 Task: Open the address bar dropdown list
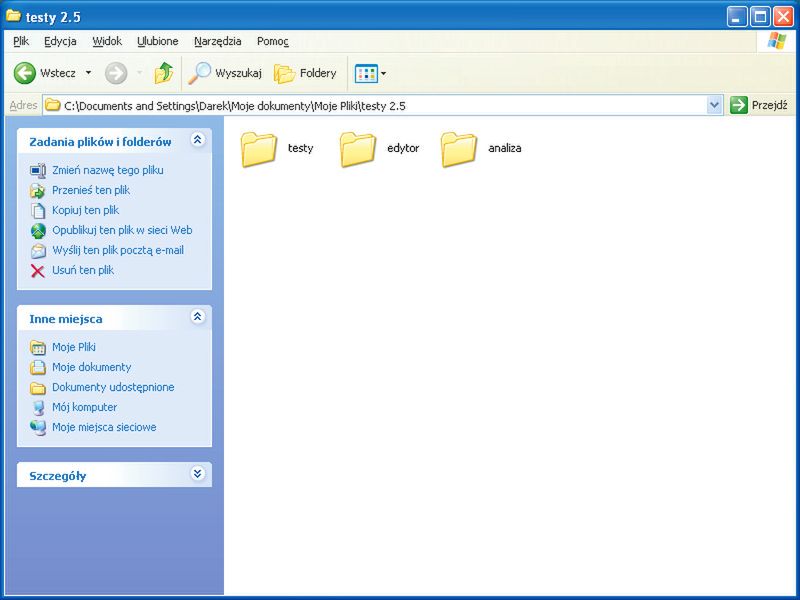pyautogui.click(x=714, y=105)
